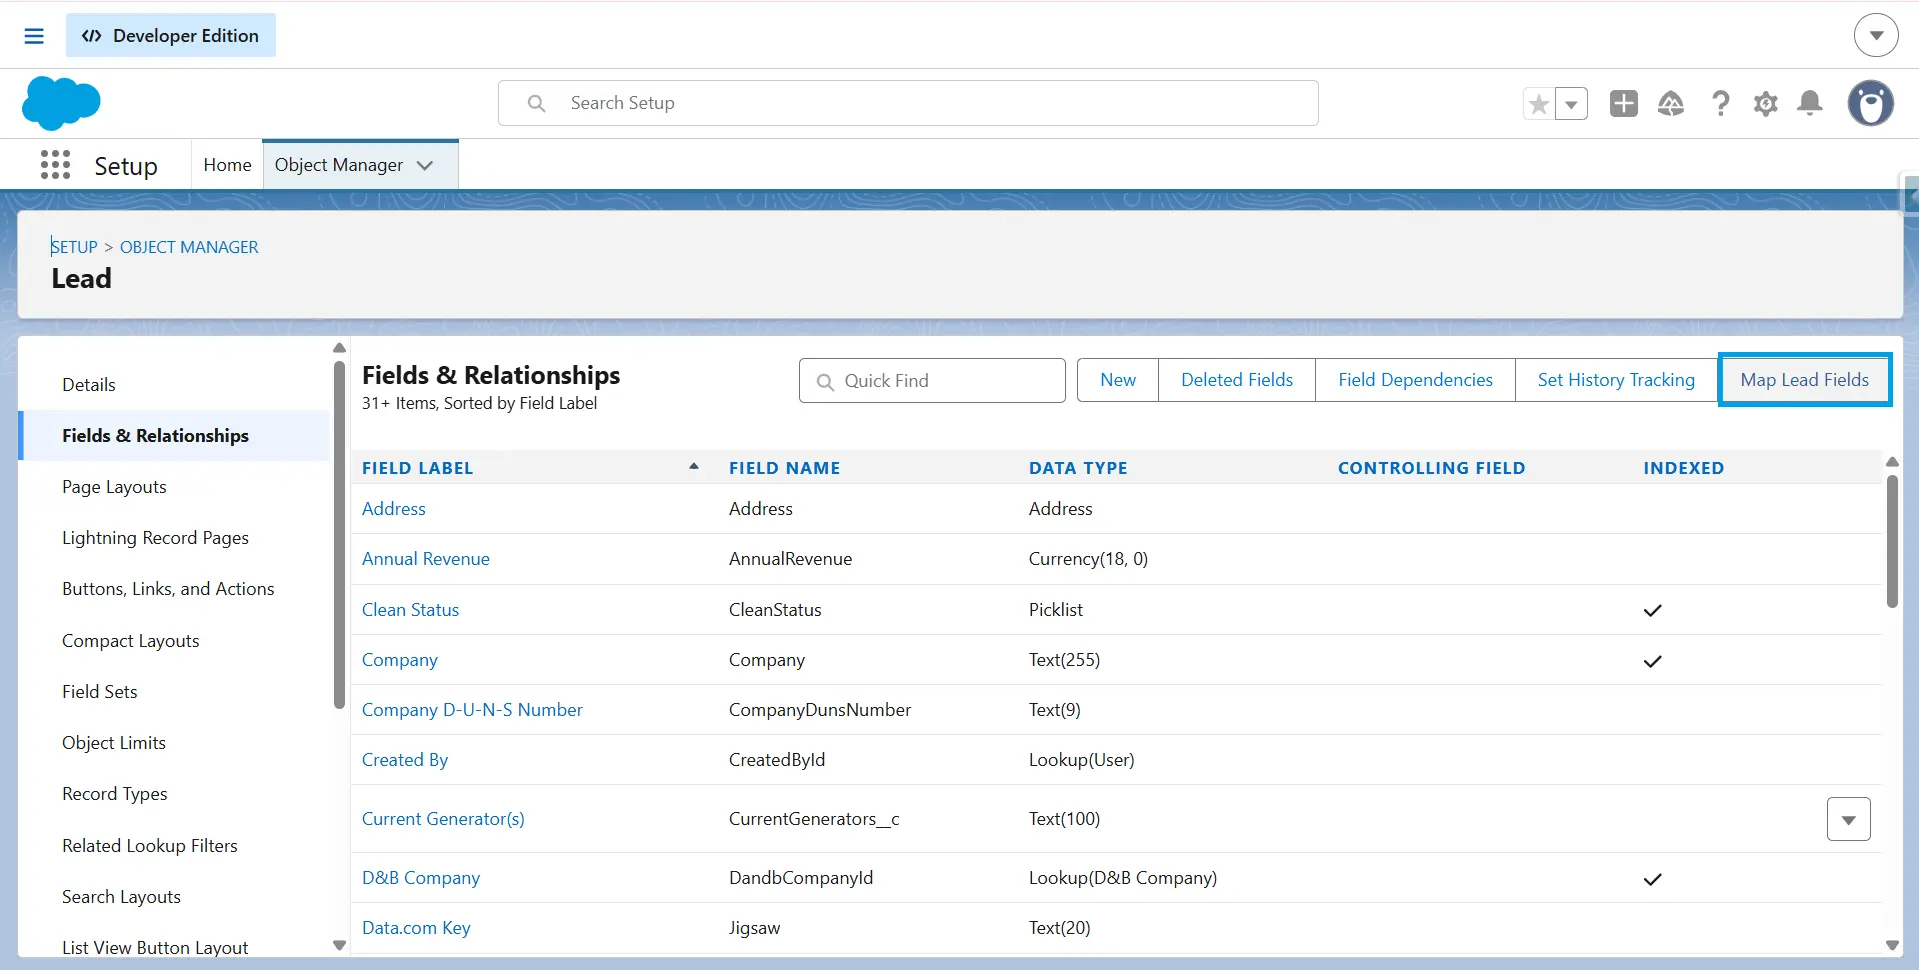The image size is (1919, 970).
Task: Open the Data.com Key field
Action: (416, 928)
